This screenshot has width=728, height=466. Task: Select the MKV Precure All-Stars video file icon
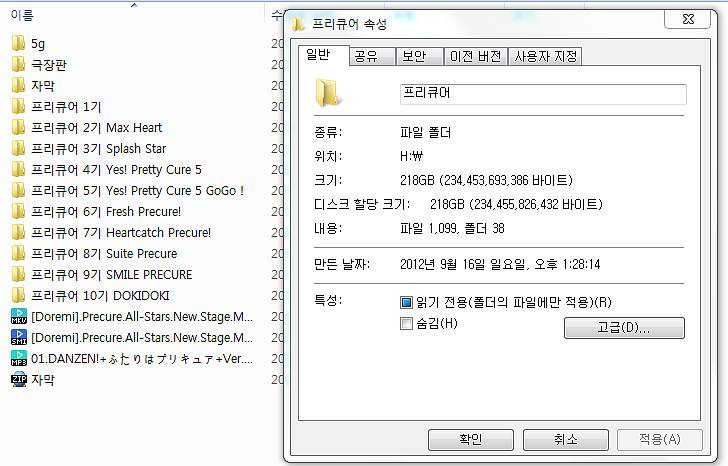point(19,317)
